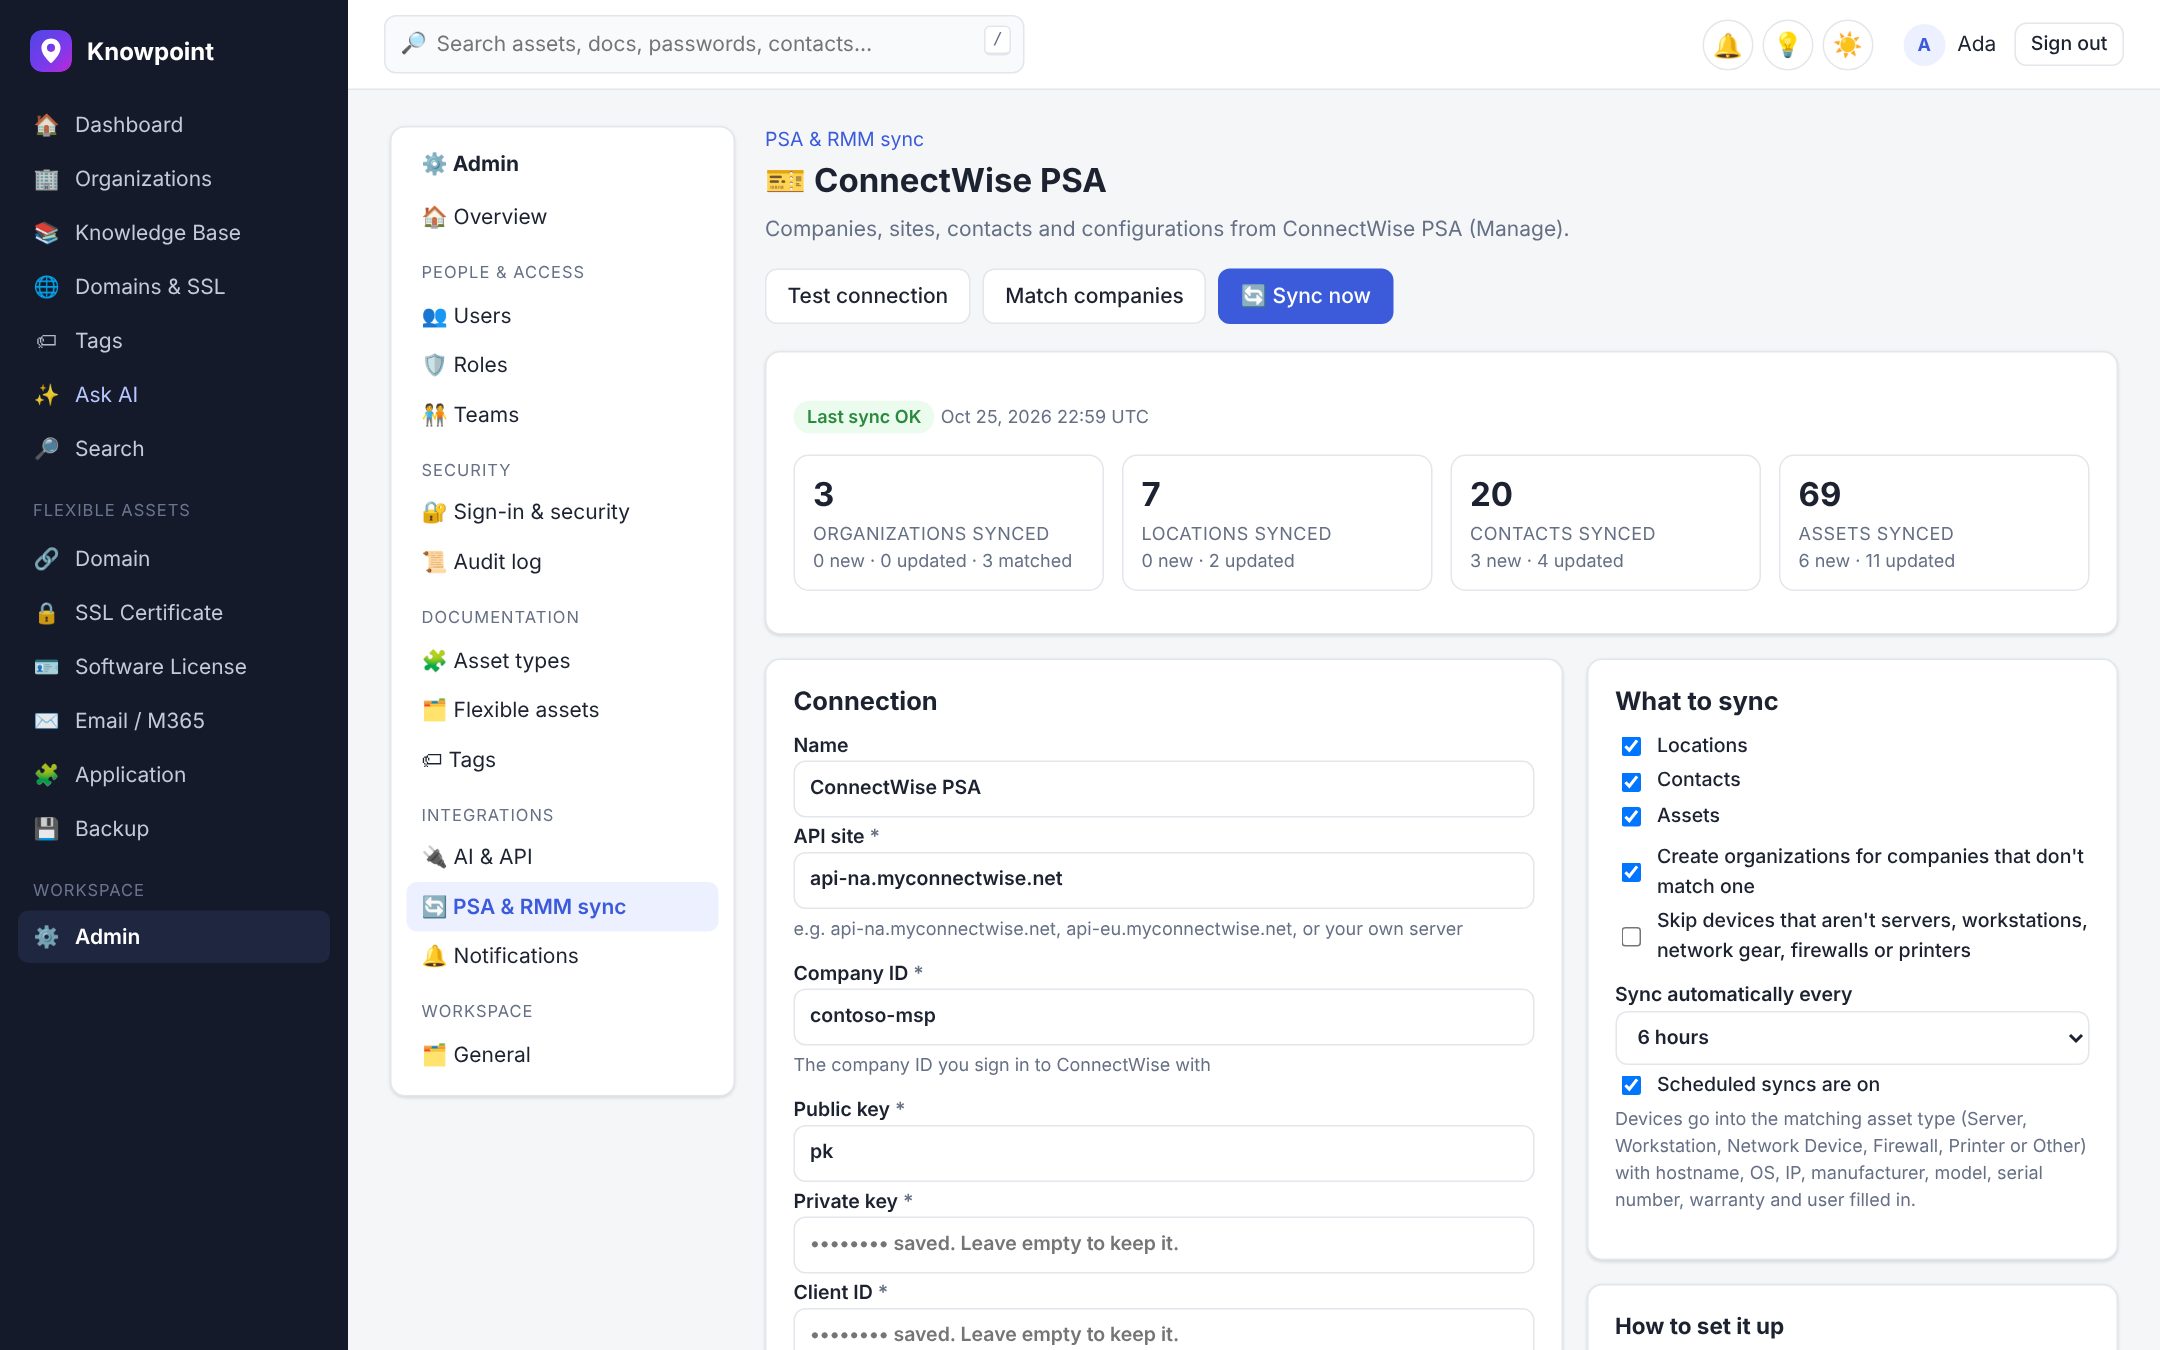This screenshot has width=2160, height=1350.
Task: Open notifications bell in top bar
Action: 1727,45
